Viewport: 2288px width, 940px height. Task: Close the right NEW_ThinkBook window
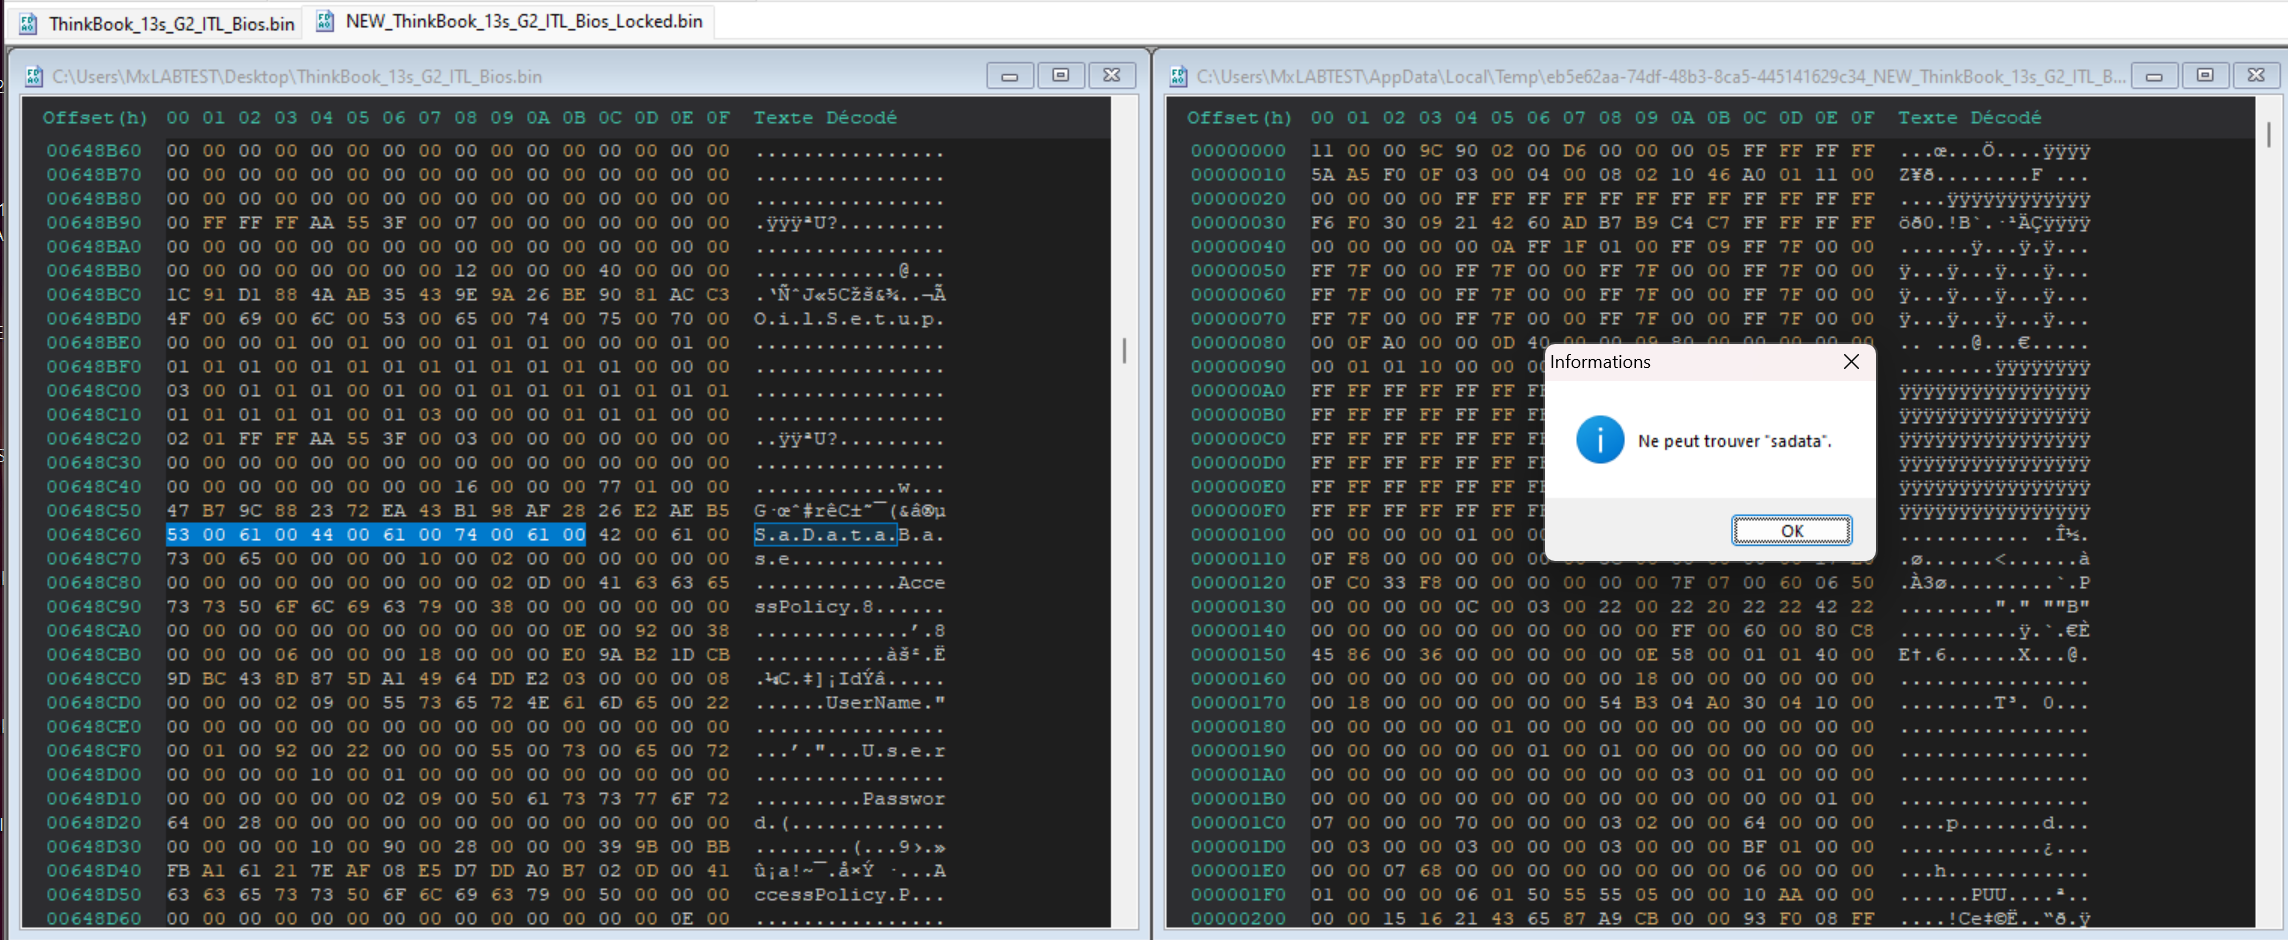[x=2256, y=76]
